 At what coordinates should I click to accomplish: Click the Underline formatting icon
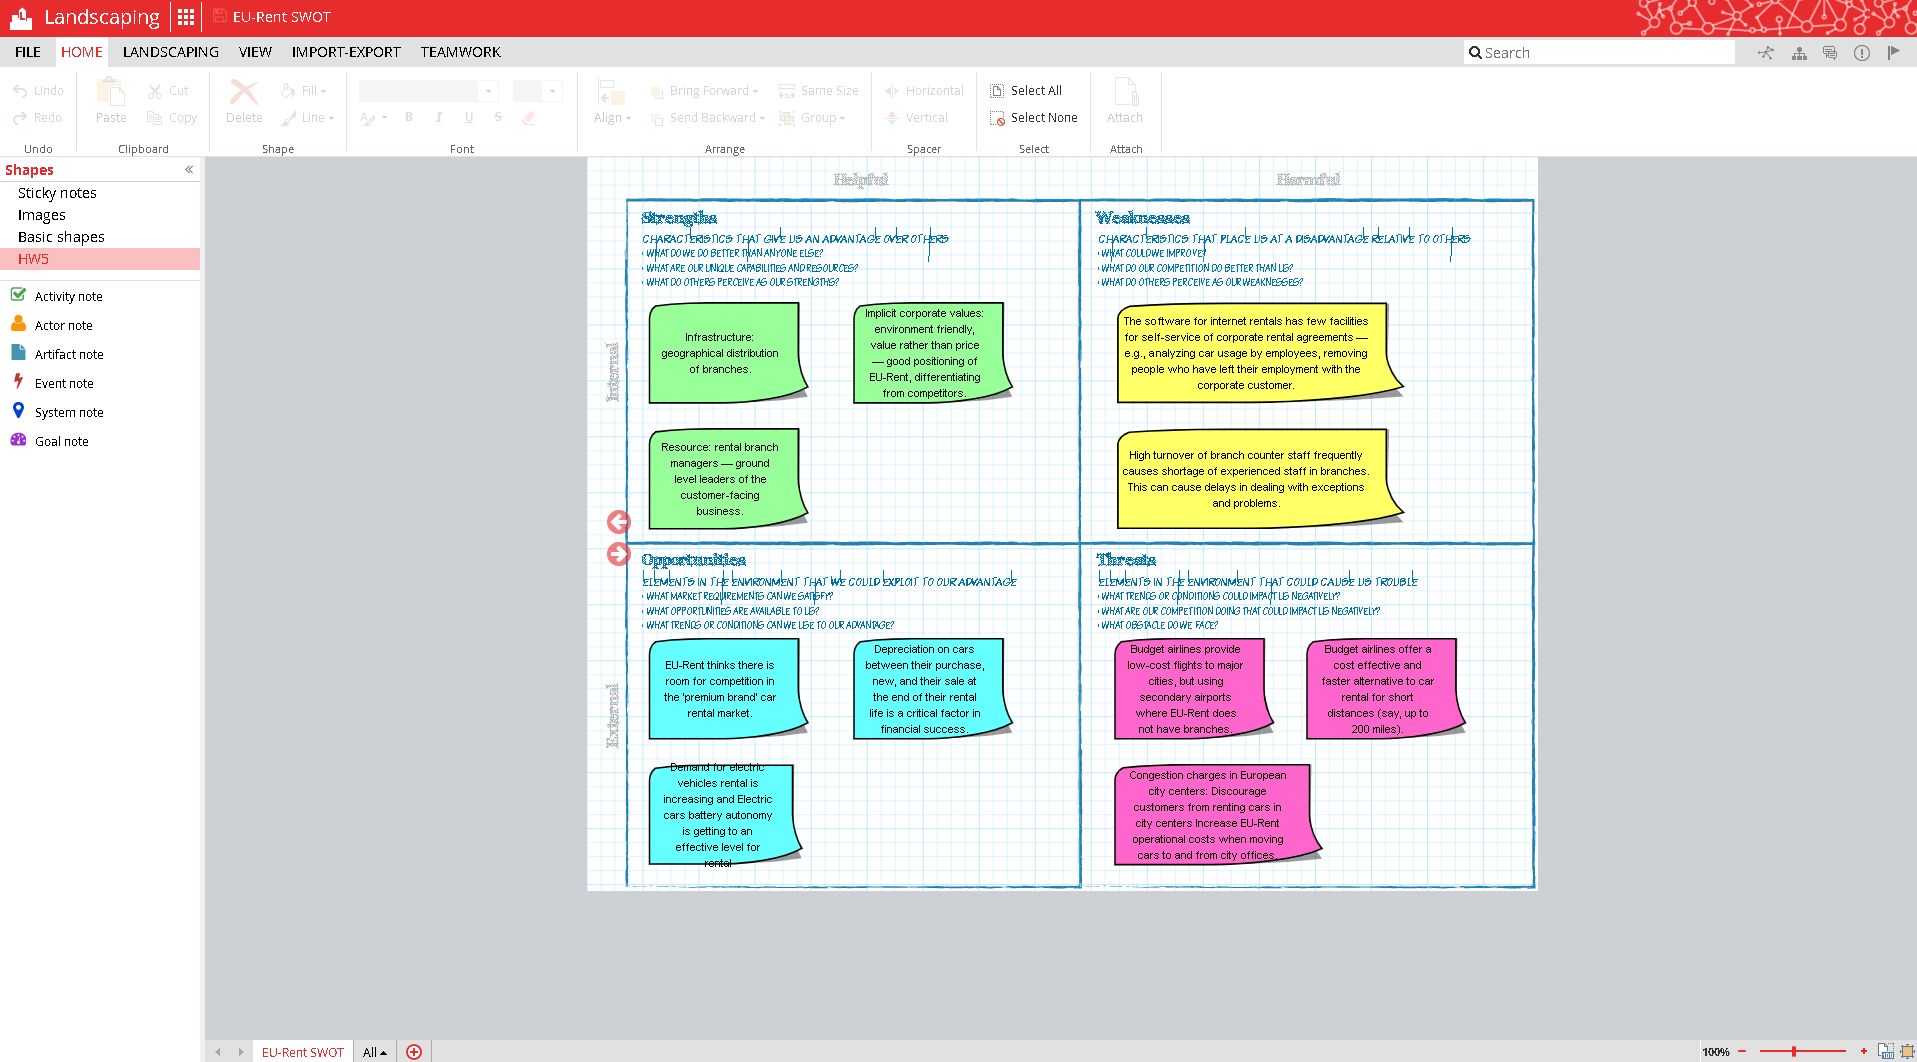pyautogui.click(x=469, y=118)
